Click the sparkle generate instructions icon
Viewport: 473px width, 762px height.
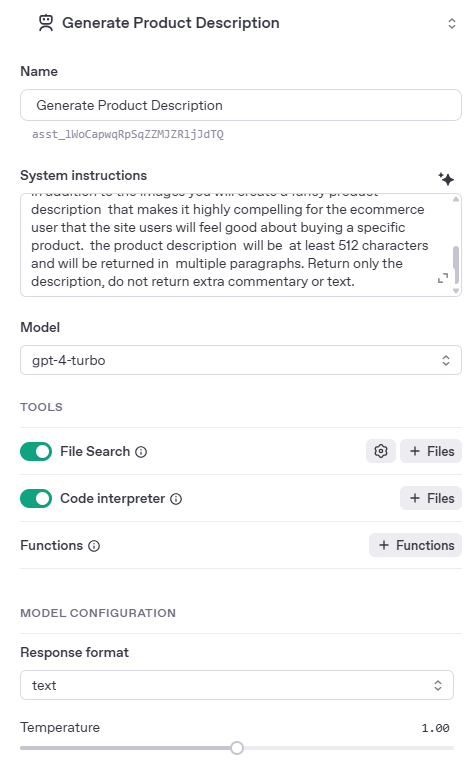click(446, 178)
